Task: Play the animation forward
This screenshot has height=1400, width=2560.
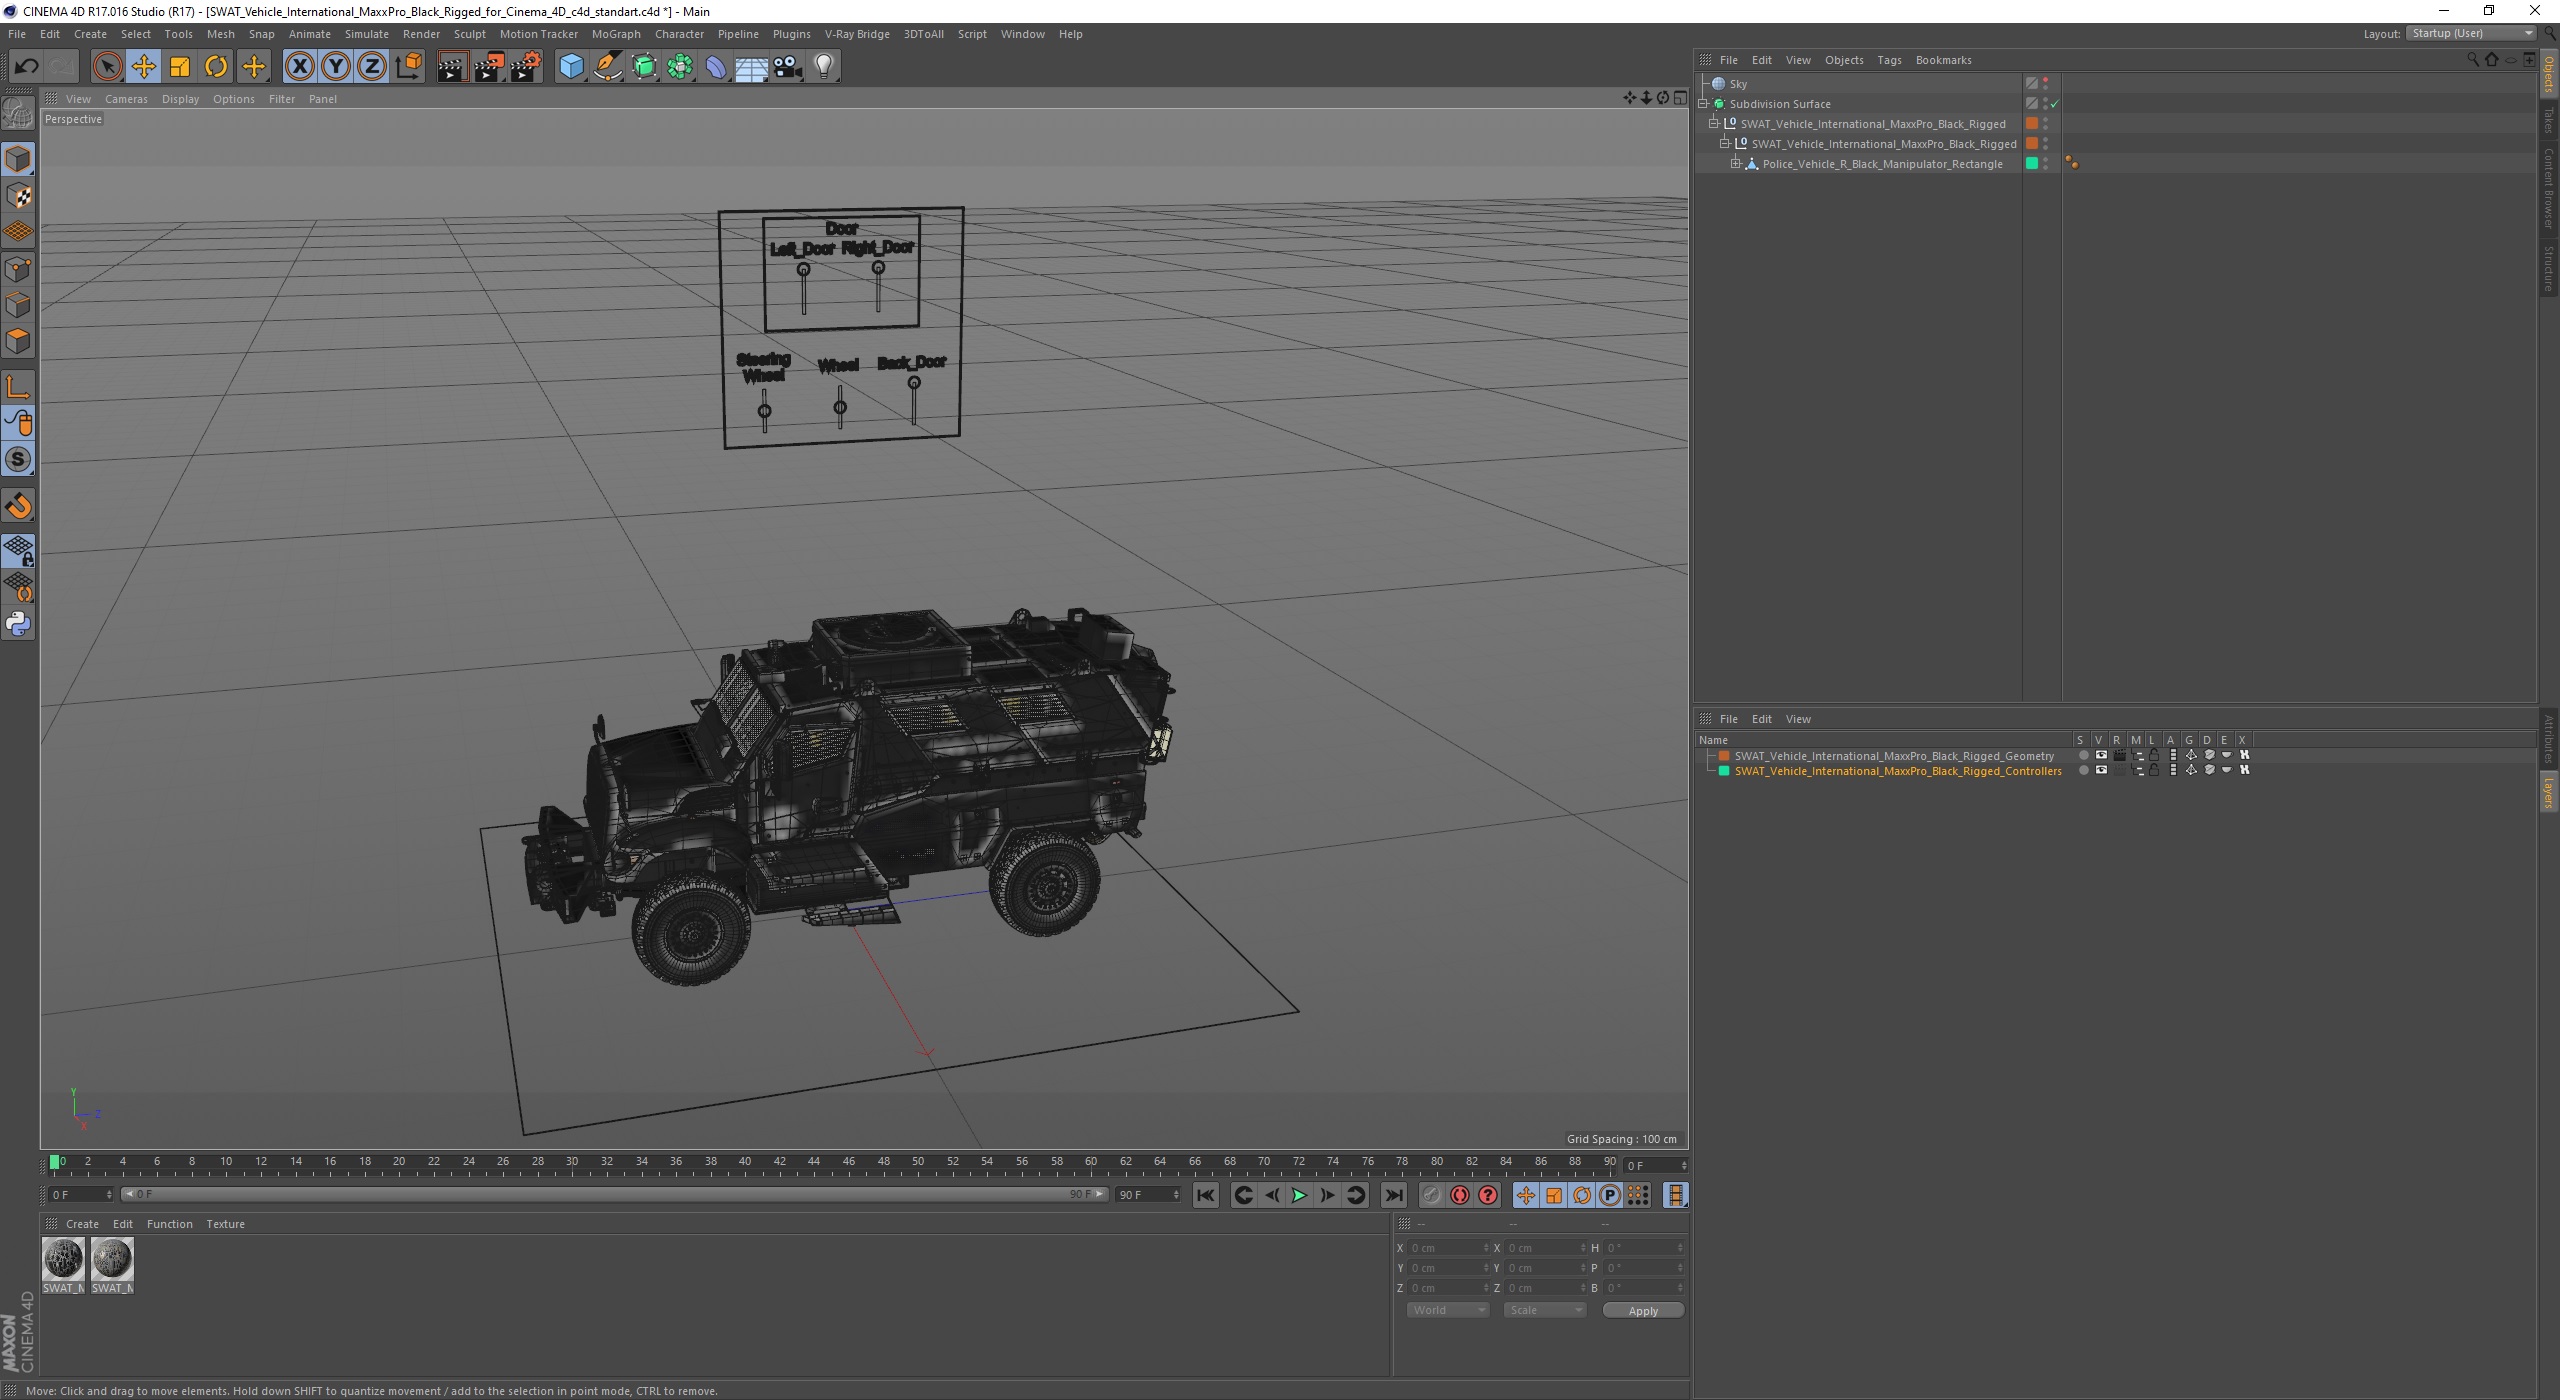Action: [1298, 1195]
